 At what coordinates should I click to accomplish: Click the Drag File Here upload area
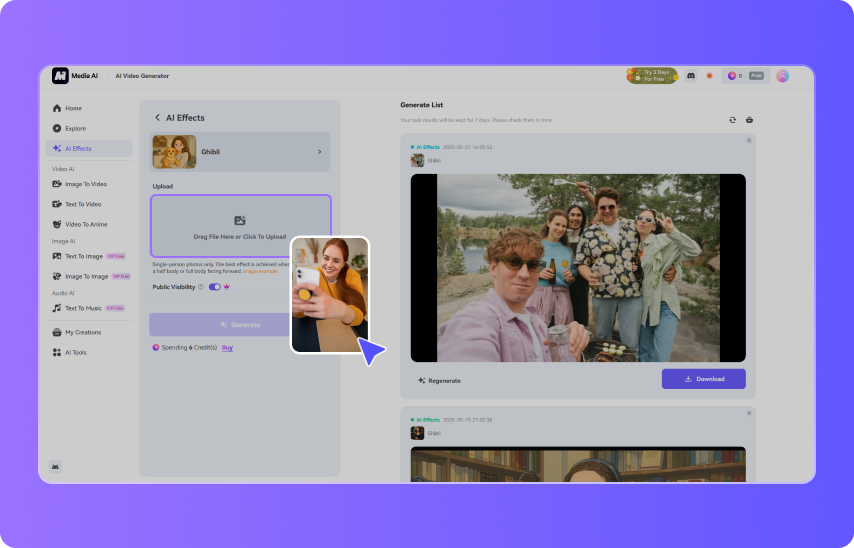(240, 226)
